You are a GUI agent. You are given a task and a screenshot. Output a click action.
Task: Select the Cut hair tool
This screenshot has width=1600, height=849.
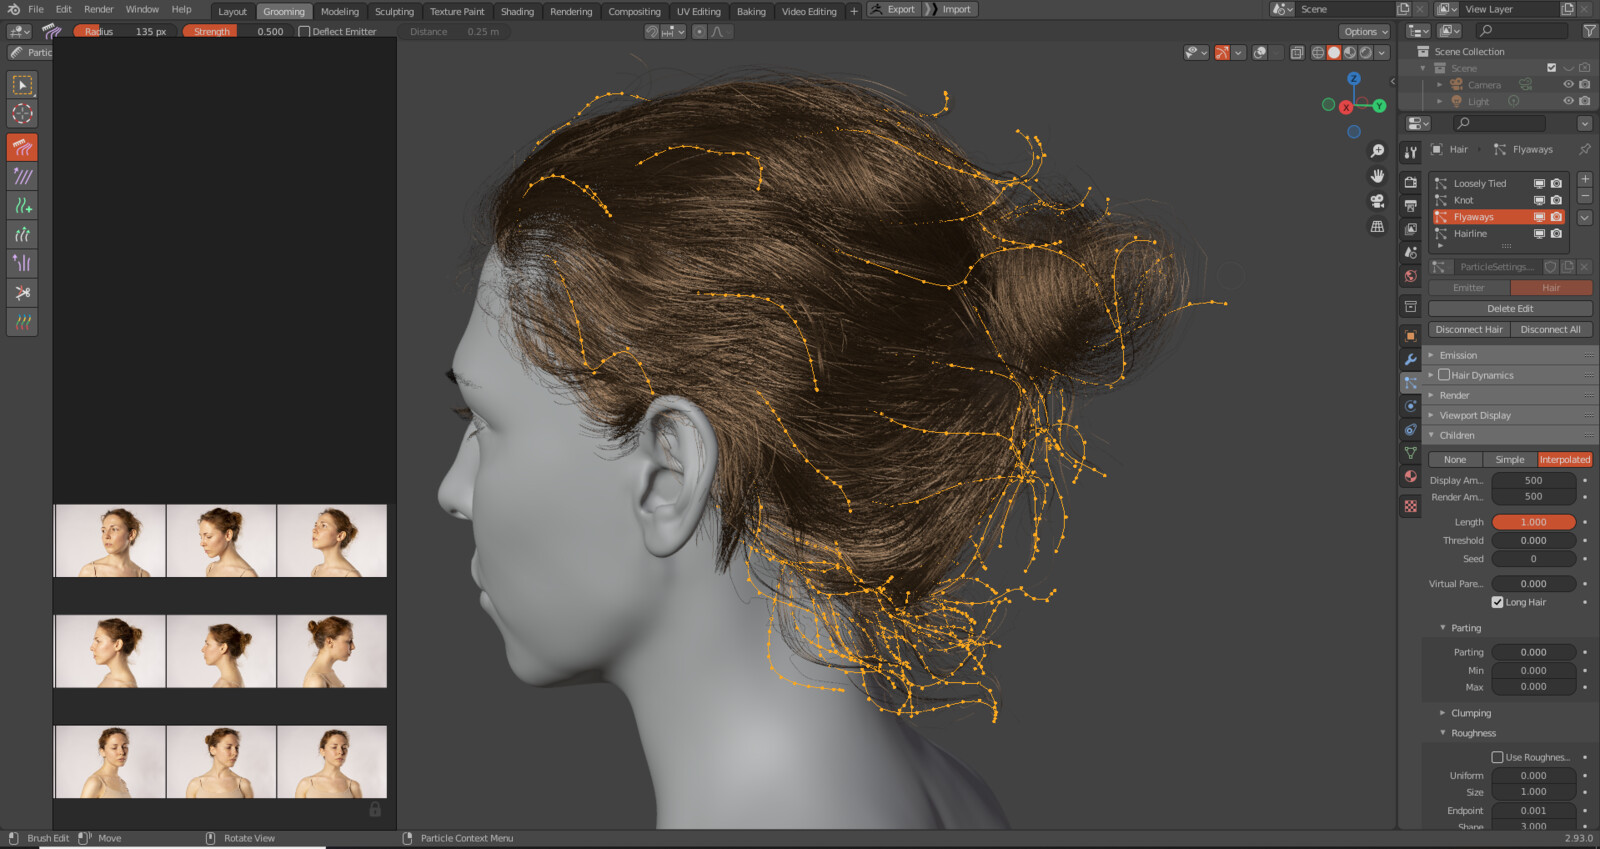22,293
